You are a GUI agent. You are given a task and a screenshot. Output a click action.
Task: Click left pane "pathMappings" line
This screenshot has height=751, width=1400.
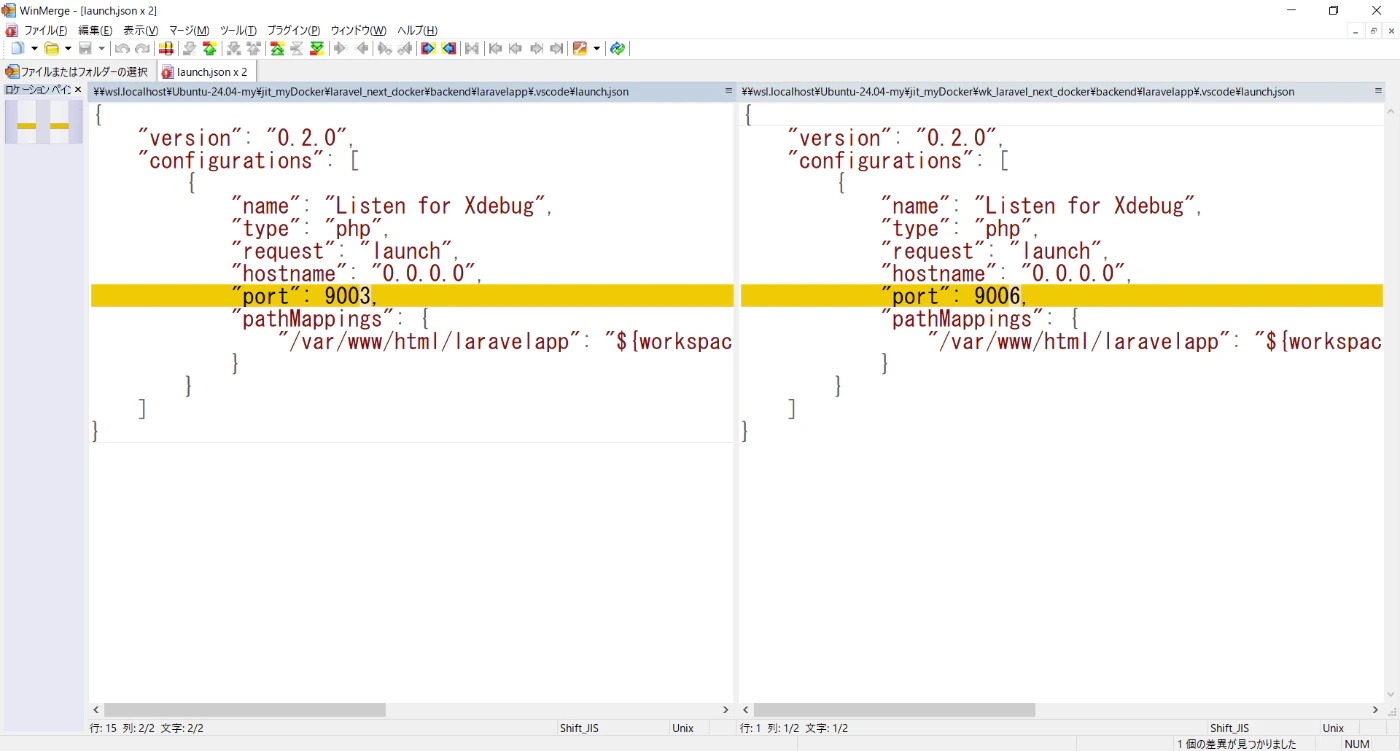click(x=330, y=319)
